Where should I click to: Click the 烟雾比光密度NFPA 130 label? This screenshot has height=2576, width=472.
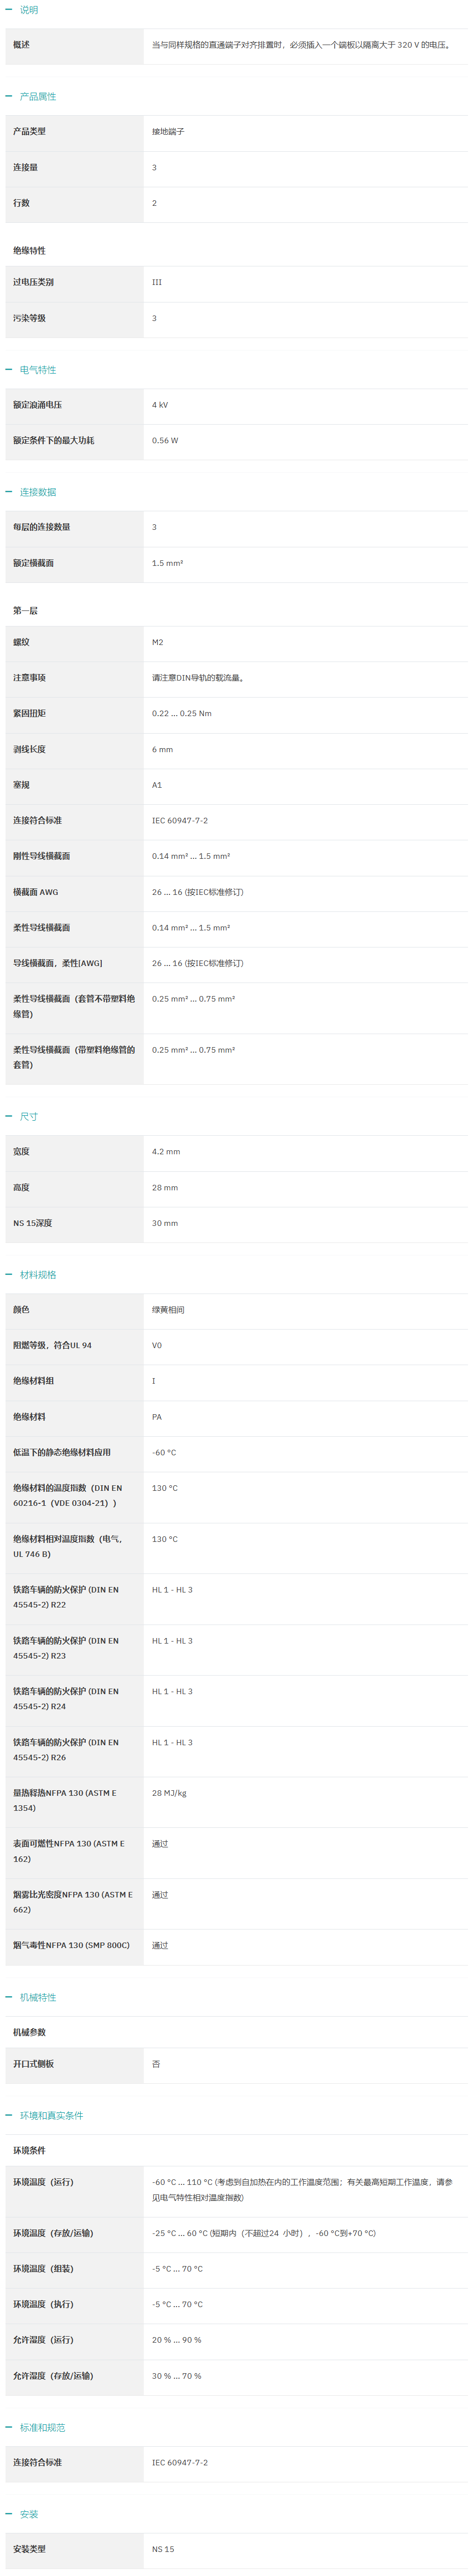[73, 1902]
